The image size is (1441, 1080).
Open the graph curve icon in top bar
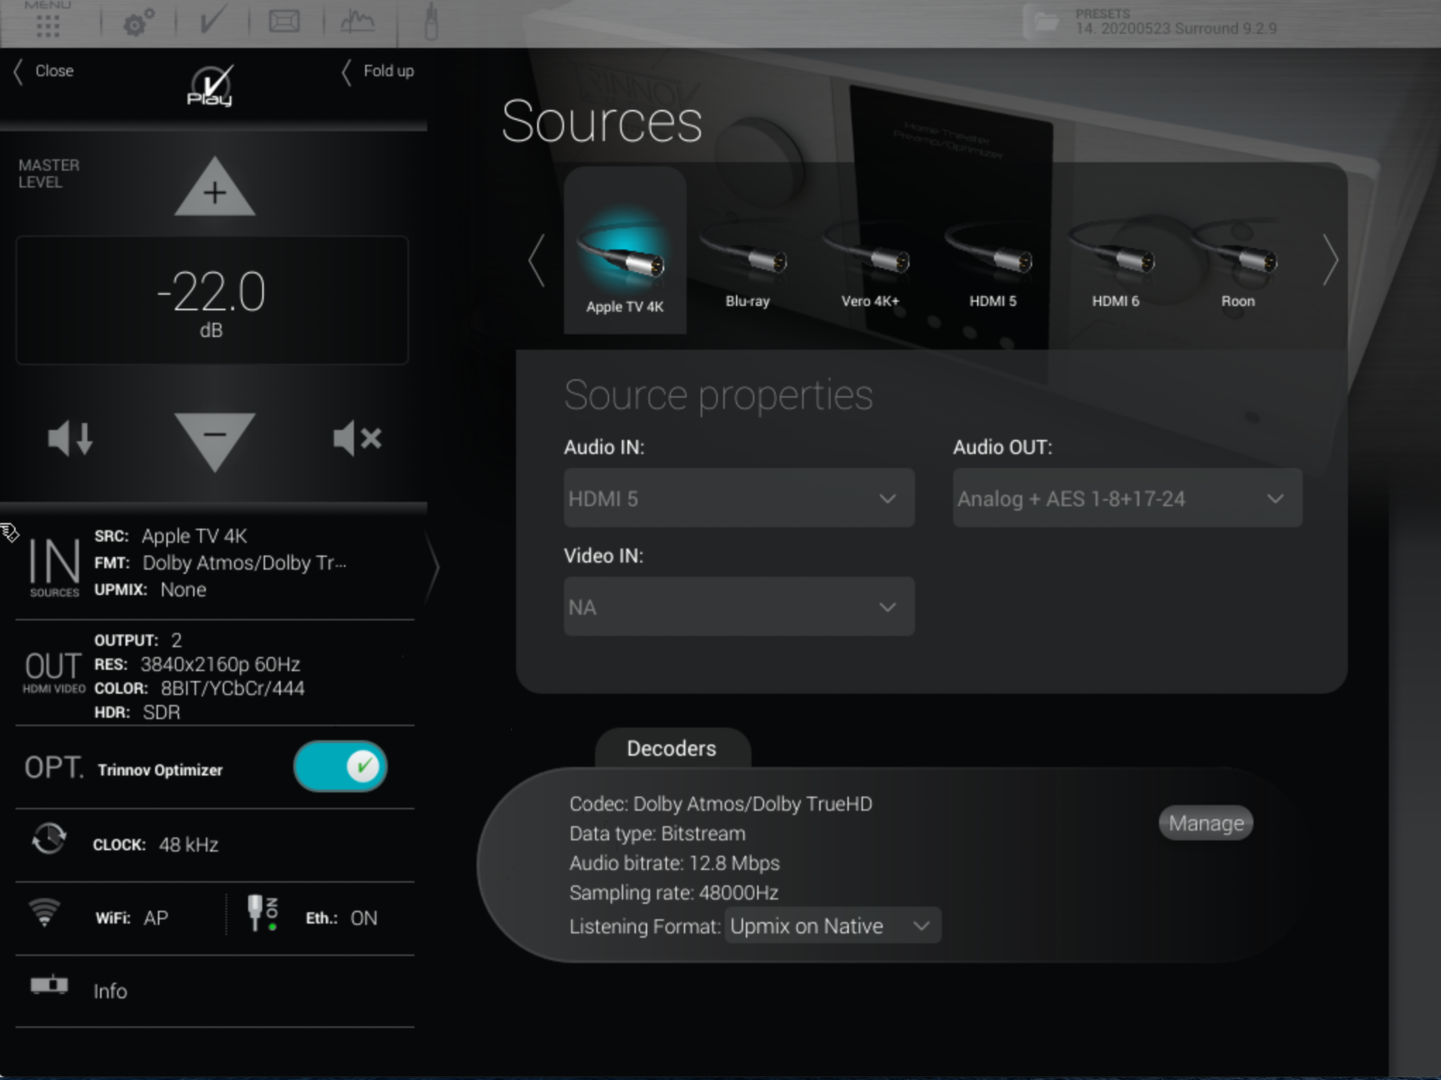pos(357,21)
